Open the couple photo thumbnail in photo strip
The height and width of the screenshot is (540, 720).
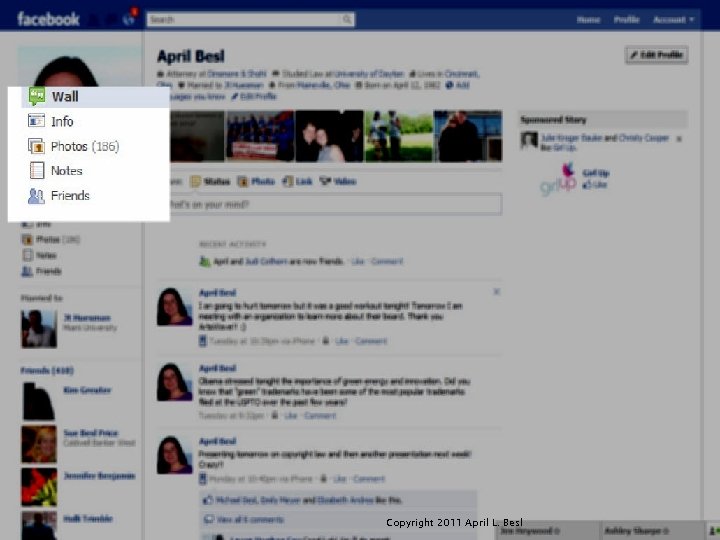point(329,136)
